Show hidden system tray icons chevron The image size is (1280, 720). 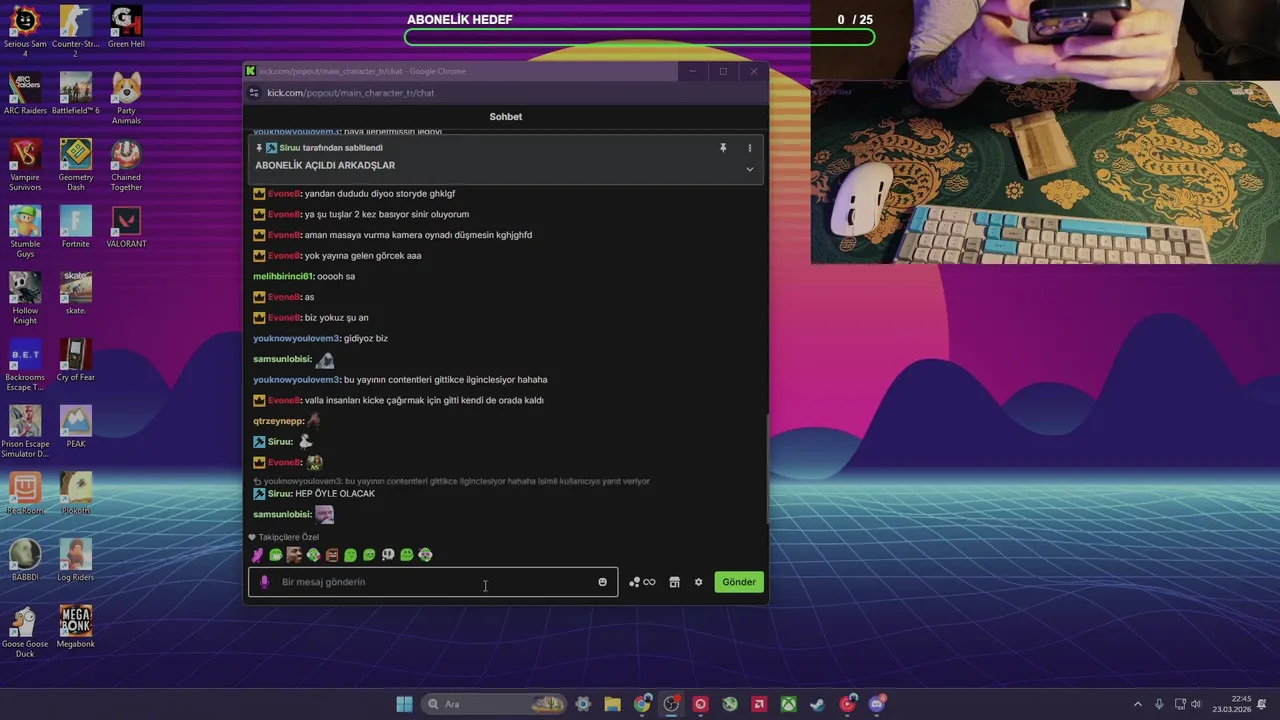1137,704
